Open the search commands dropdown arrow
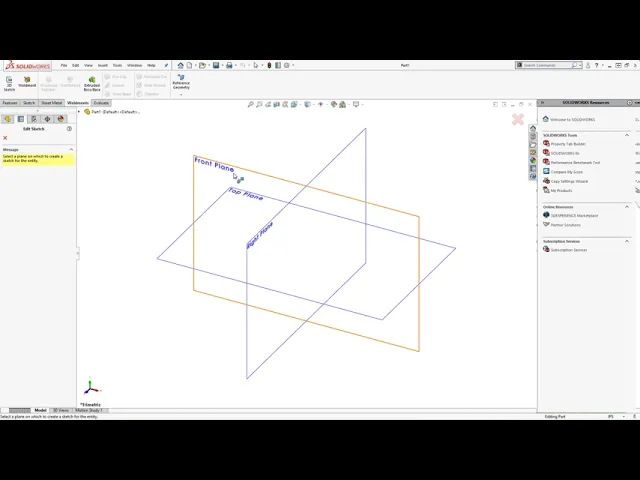Screen dimensions: 640x480 (580, 65)
